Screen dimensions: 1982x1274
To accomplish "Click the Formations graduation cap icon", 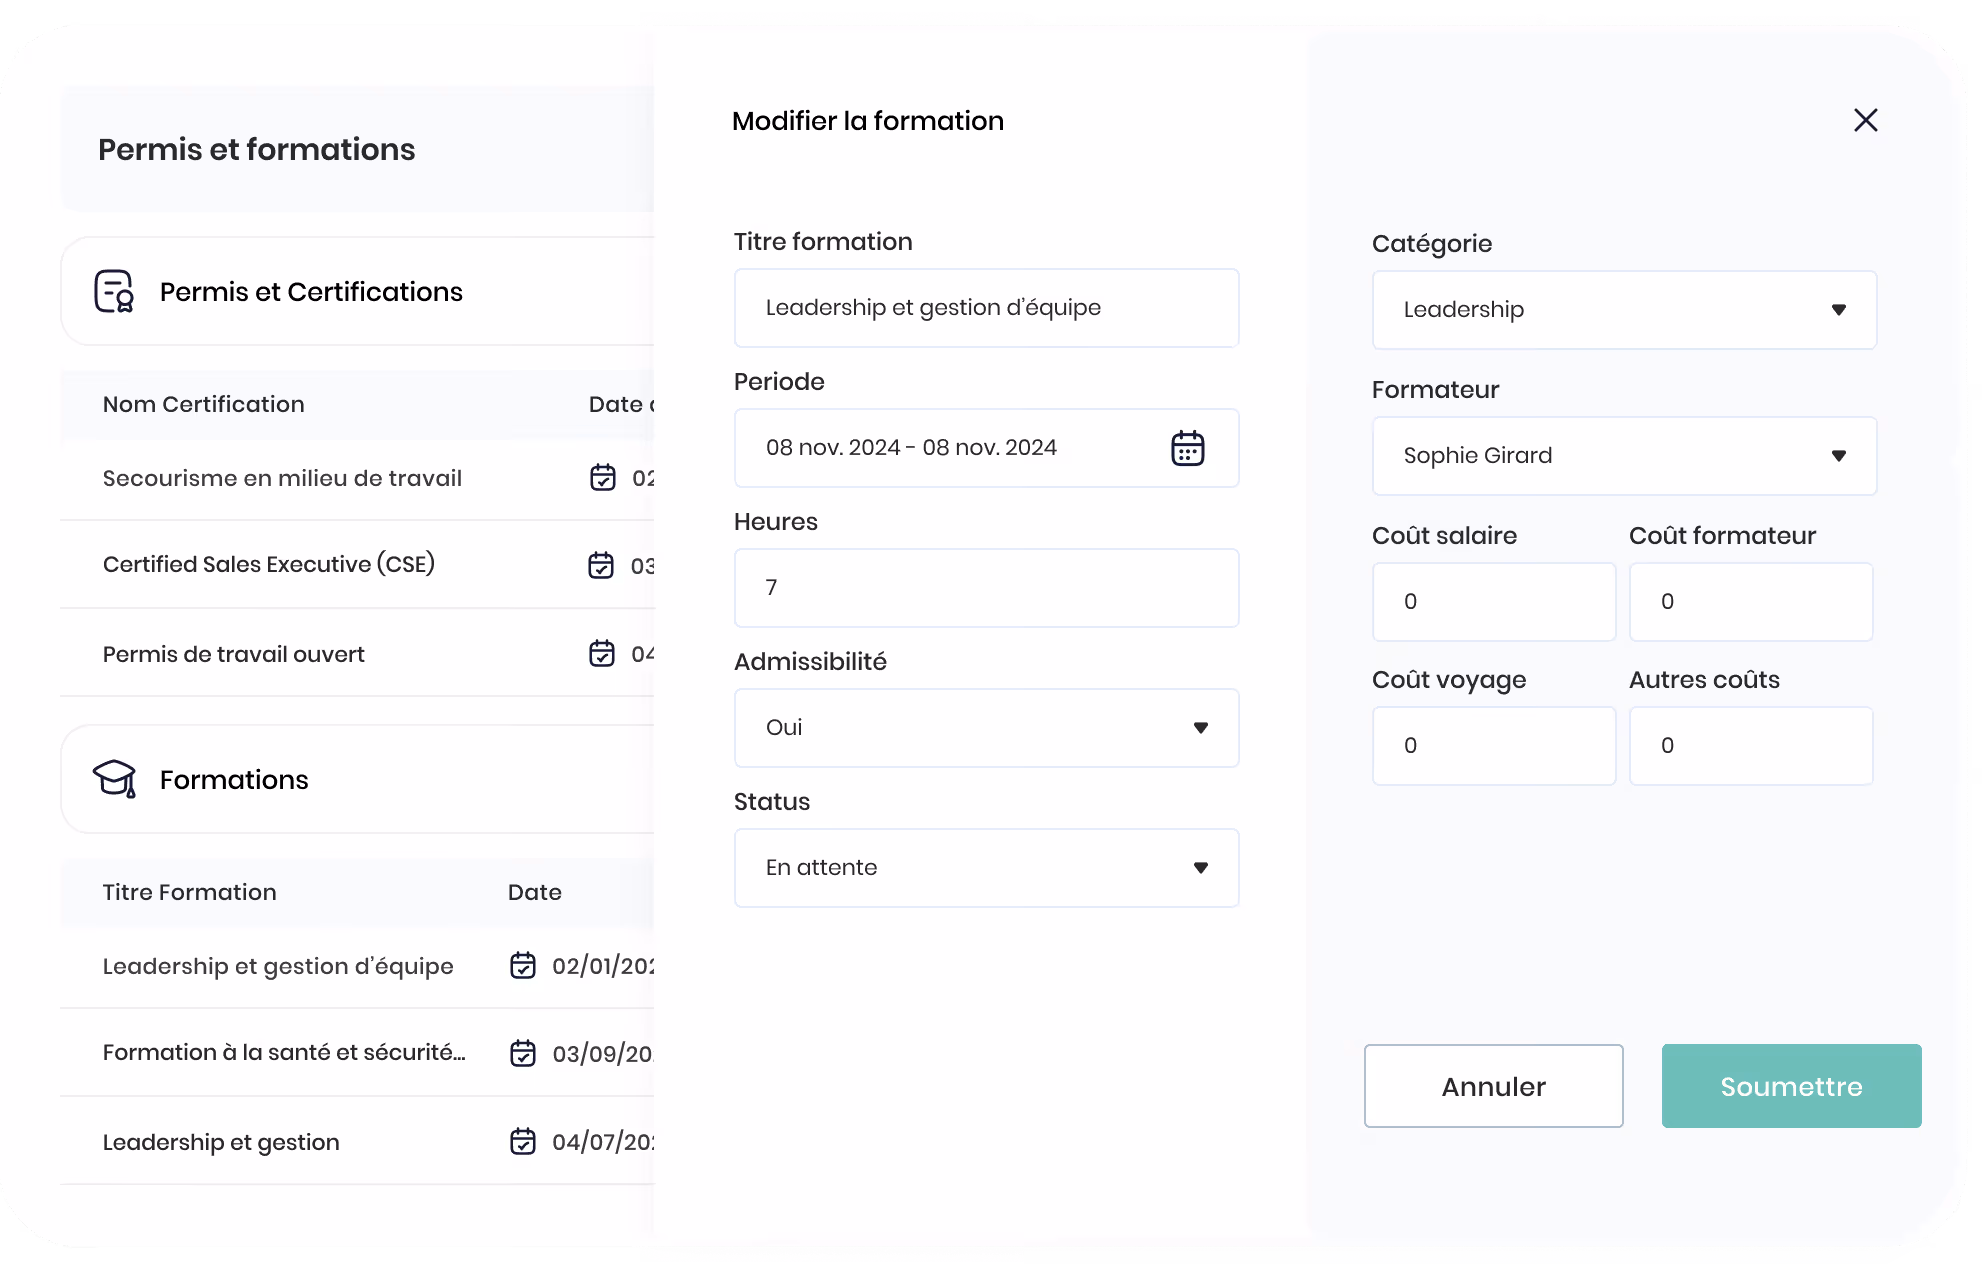I will 114,779.
